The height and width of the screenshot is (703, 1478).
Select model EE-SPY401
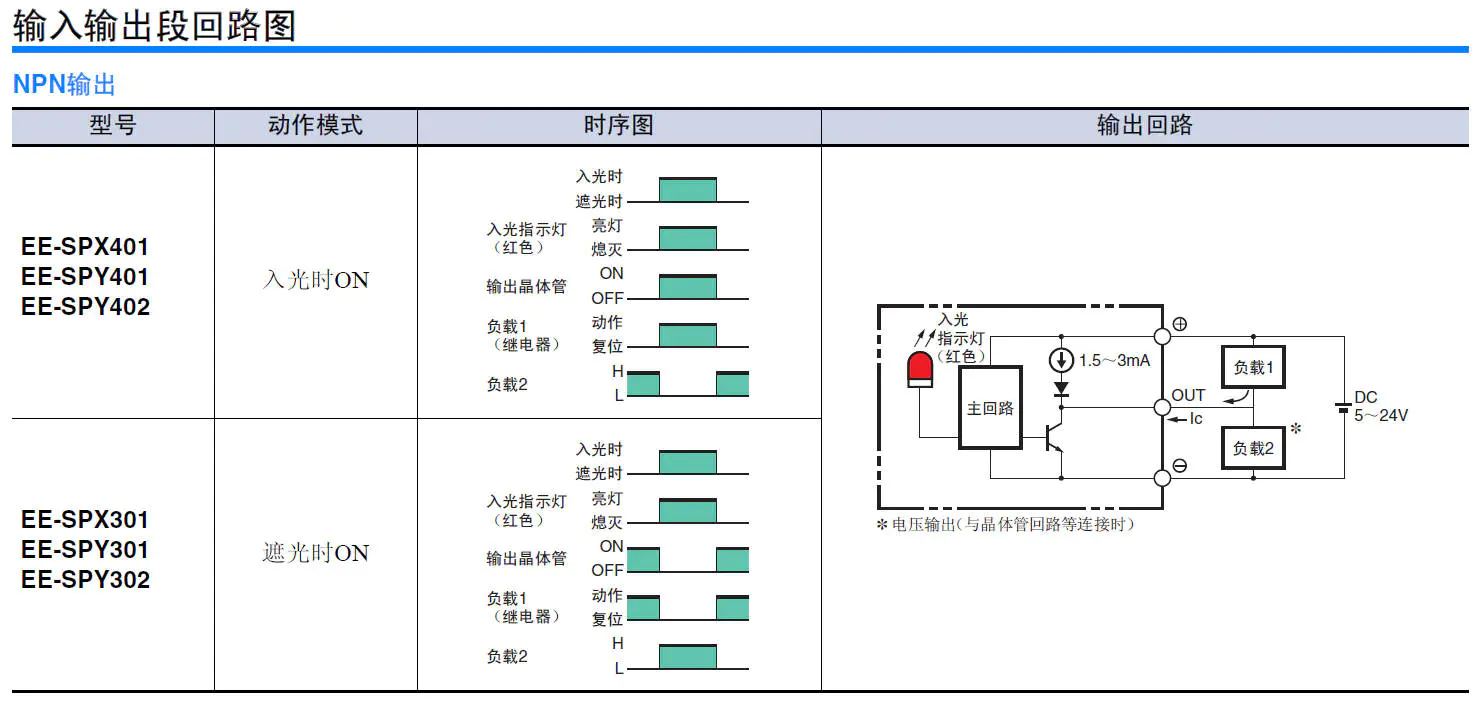coord(85,277)
